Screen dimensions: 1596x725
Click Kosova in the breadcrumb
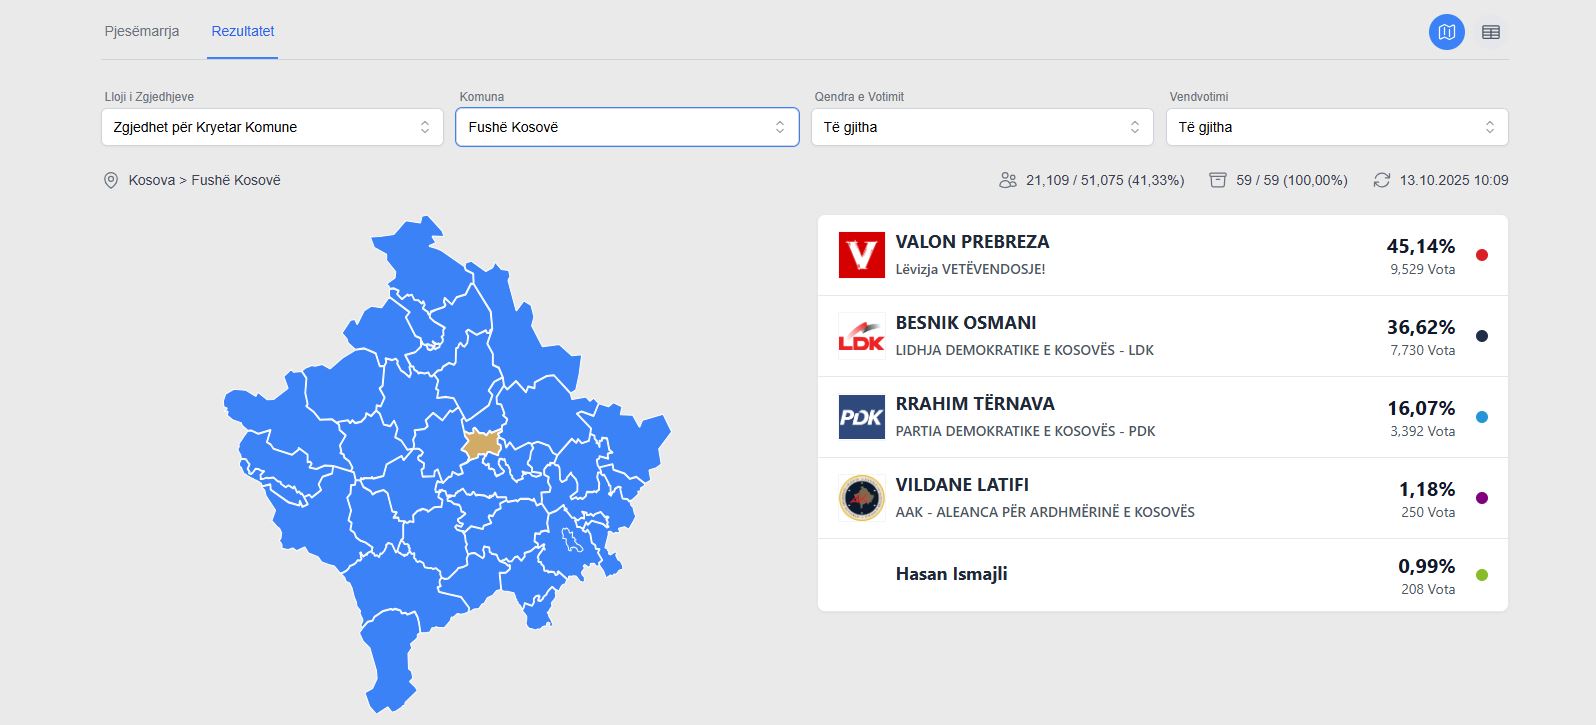click(x=151, y=180)
